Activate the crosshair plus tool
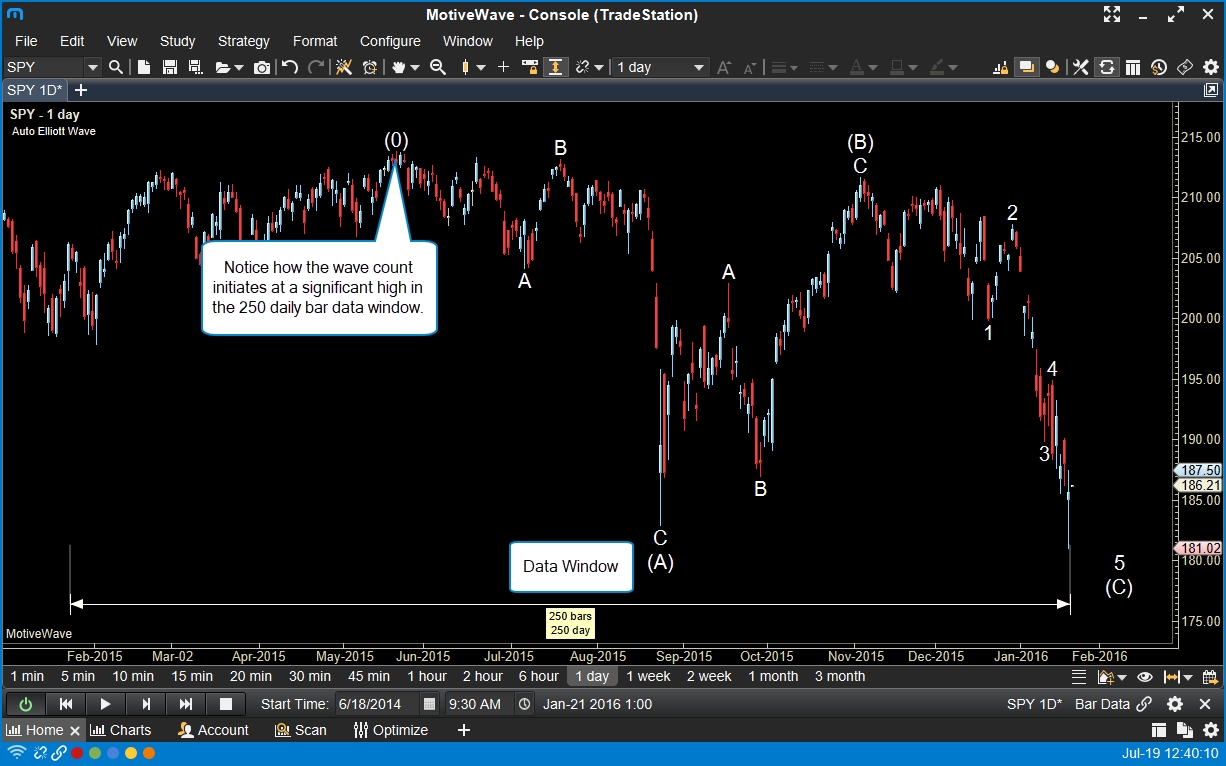The width and height of the screenshot is (1226, 766). 503,67
